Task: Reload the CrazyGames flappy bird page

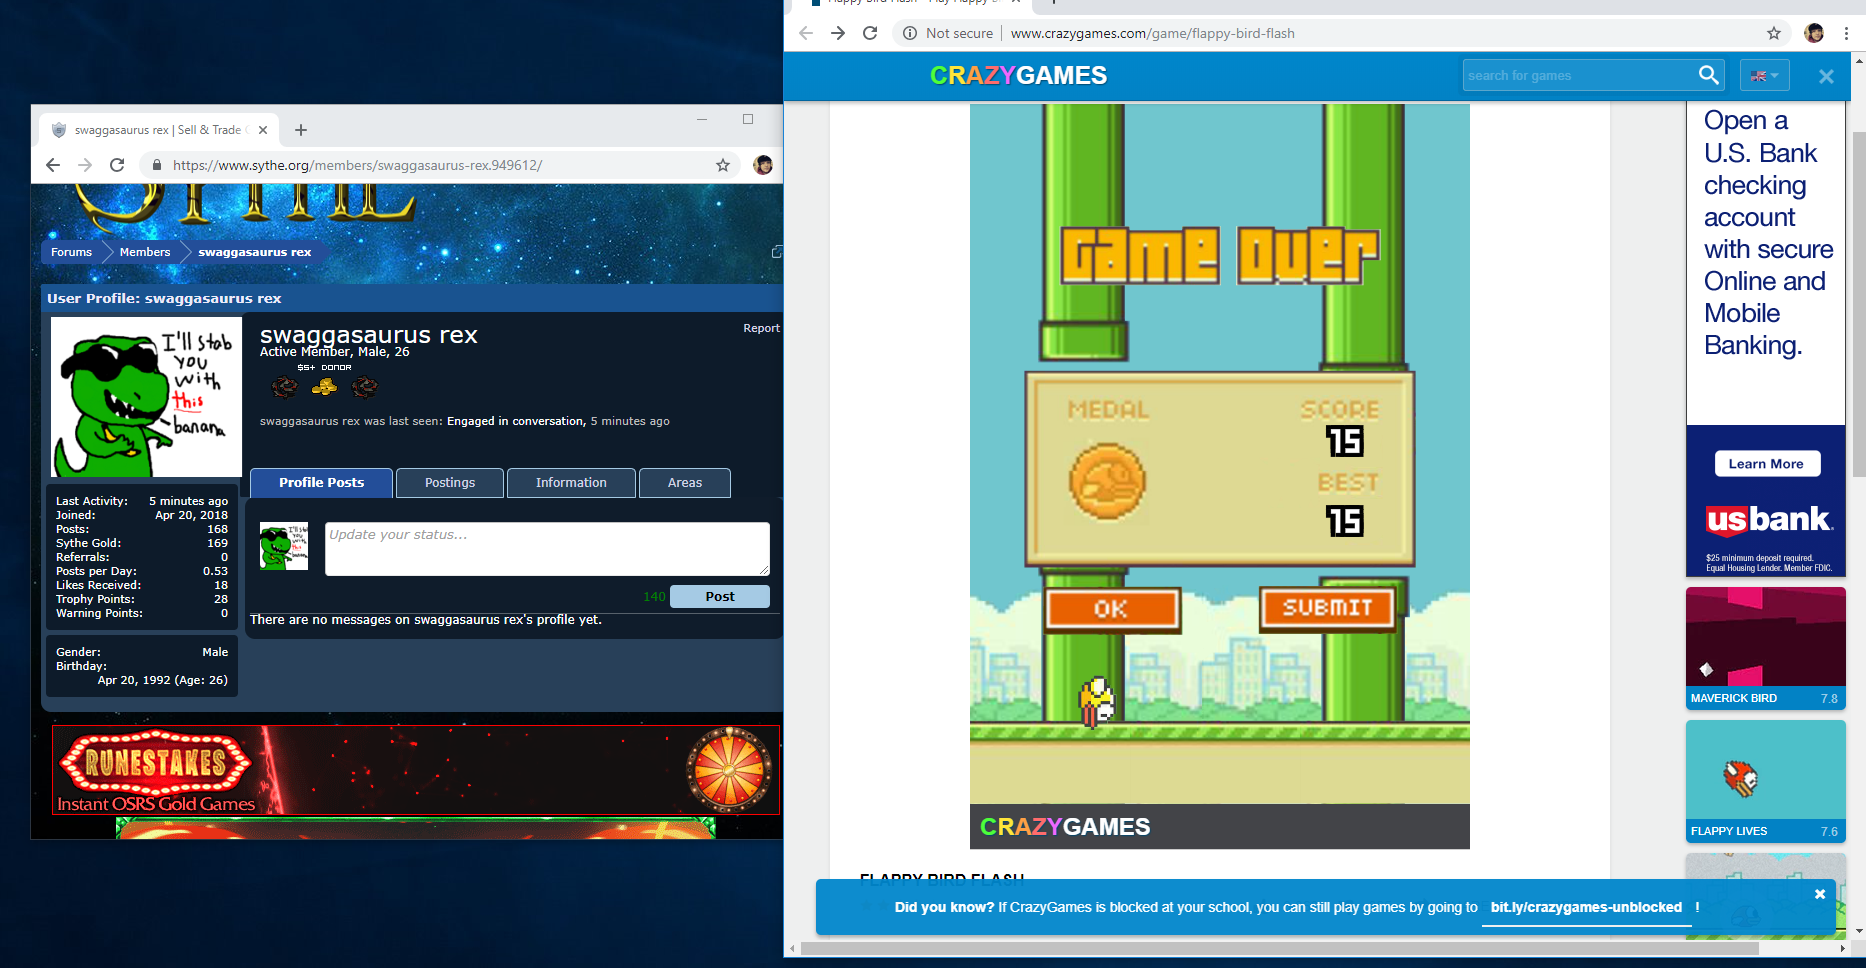Action: click(870, 33)
